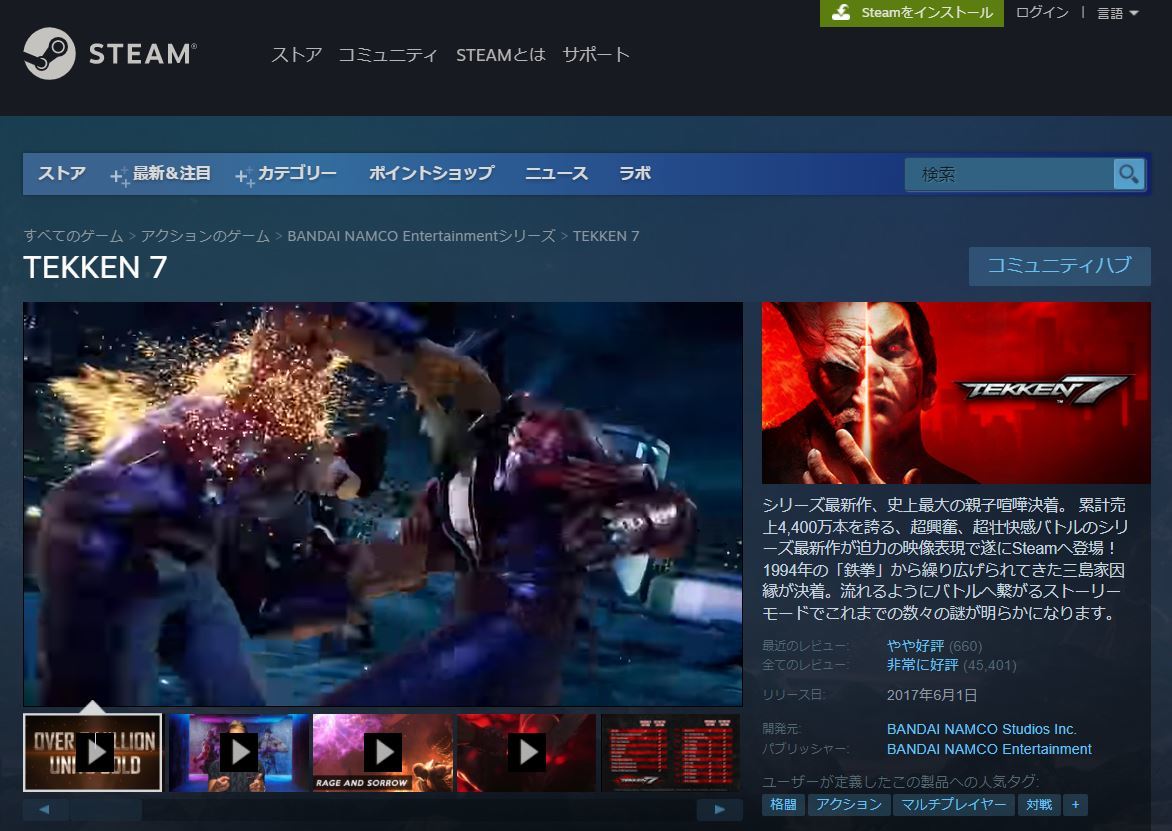
Task: Select the 対戦 tag
Action: (x=1039, y=805)
